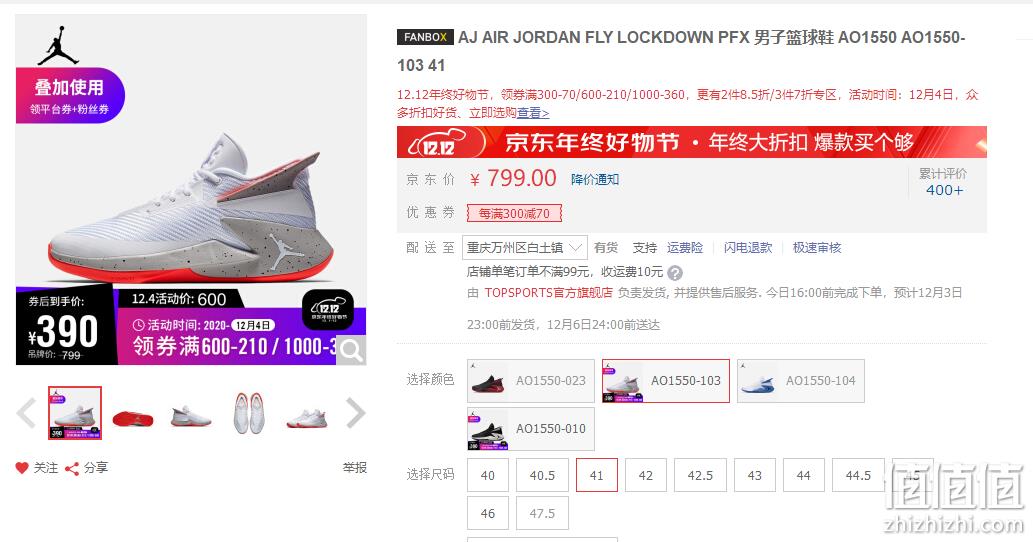Select size 42.5
The width and height of the screenshot is (1033, 542).
(700, 475)
